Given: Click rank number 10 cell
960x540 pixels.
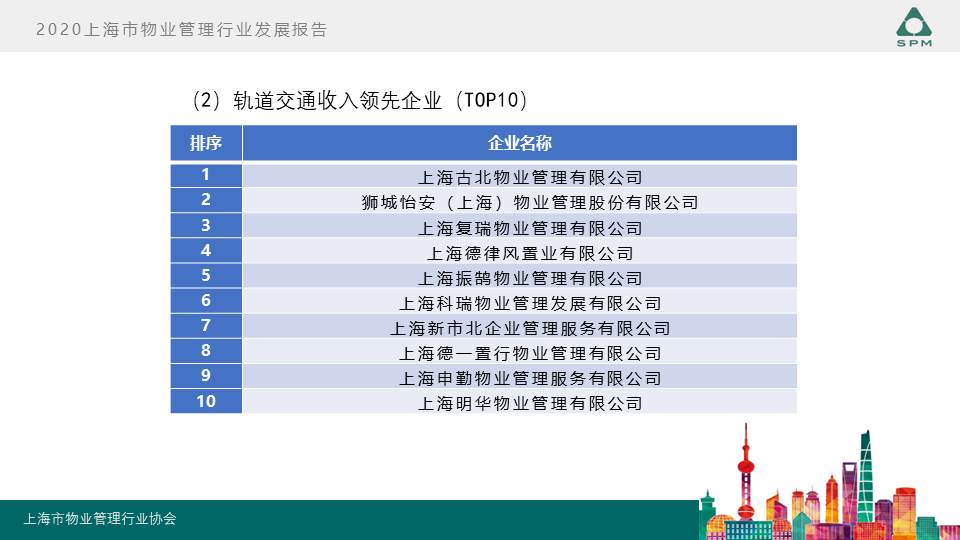Looking at the screenshot, I should click(x=206, y=401).
